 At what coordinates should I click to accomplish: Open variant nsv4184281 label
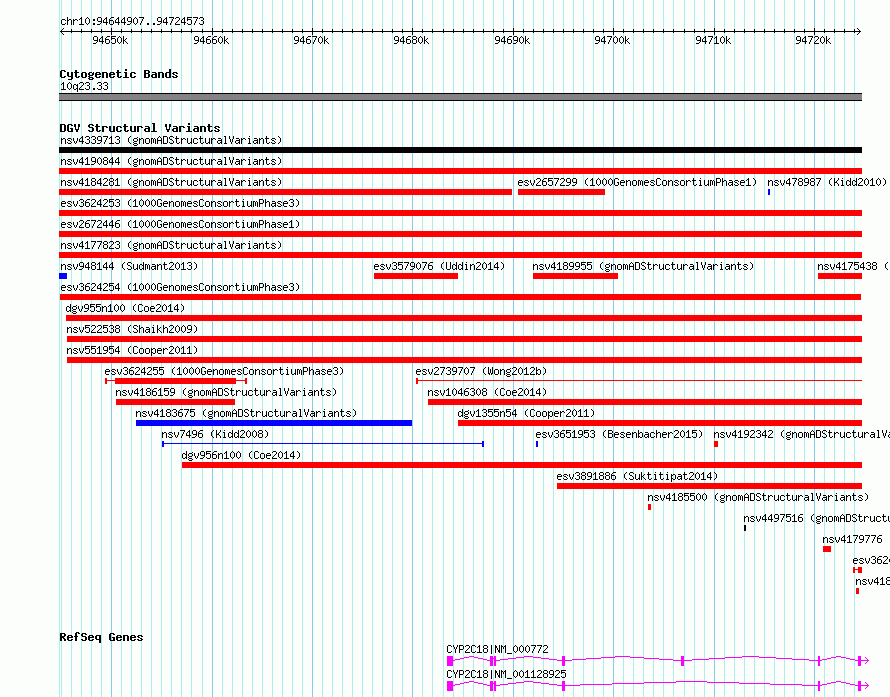pos(171,182)
